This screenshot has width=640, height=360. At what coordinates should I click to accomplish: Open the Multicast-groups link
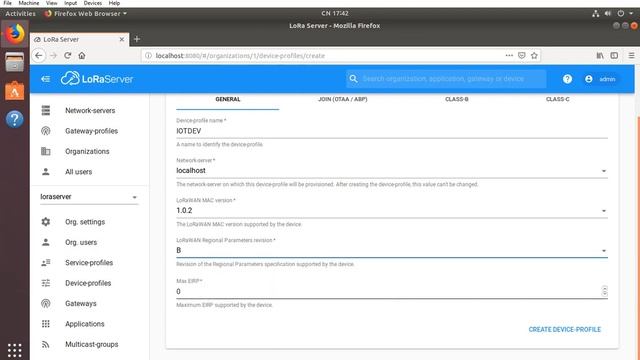(91, 344)
